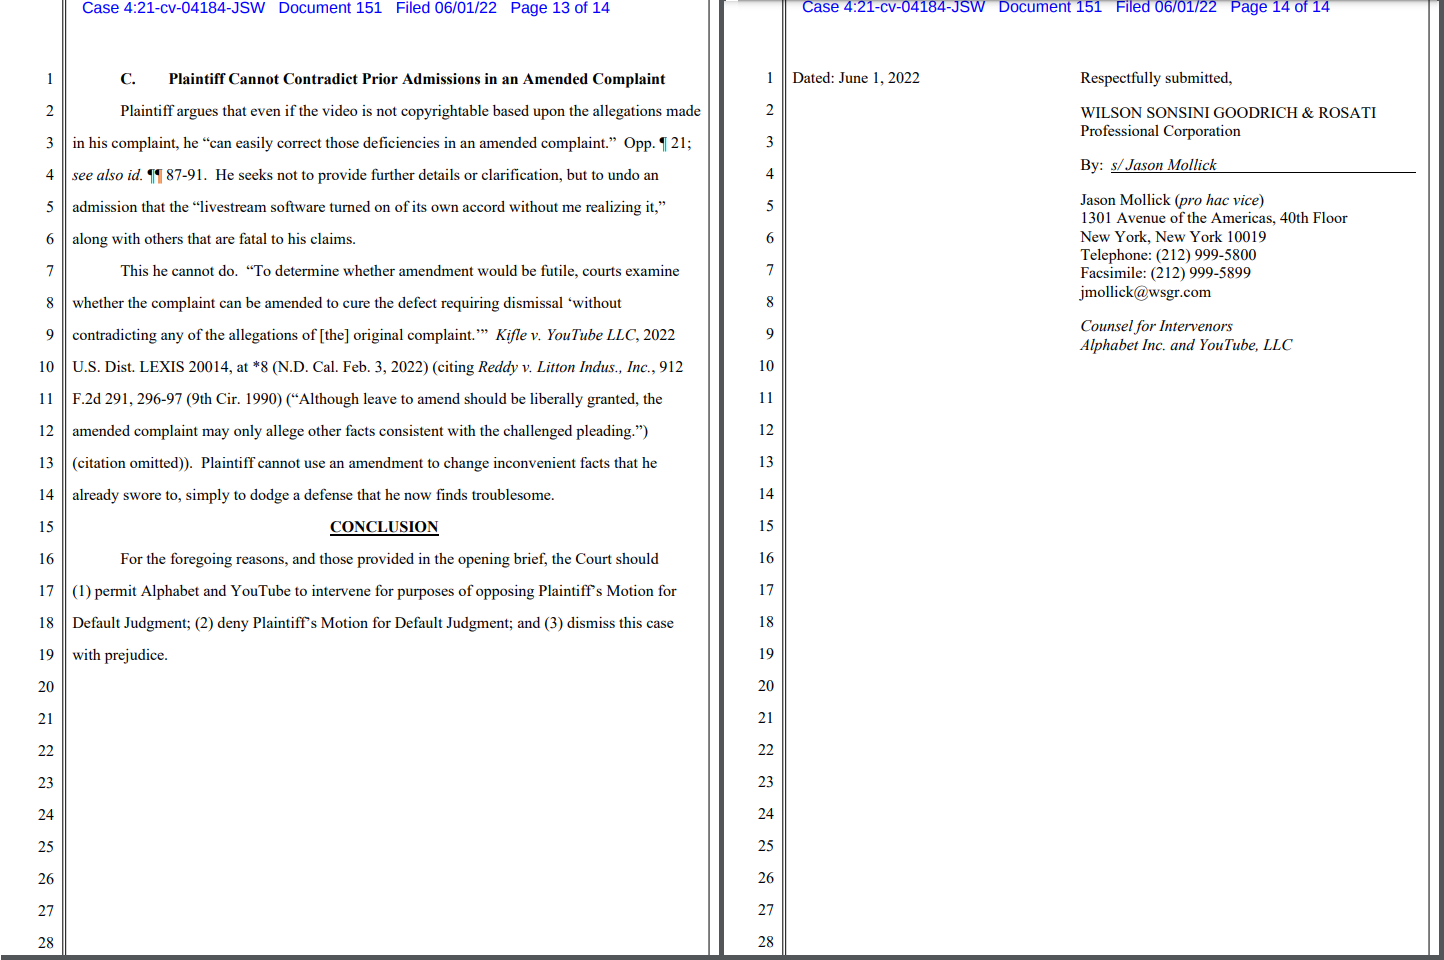
Task: Click the 'see also id.' text on line 4
Action: click(107, 175)
